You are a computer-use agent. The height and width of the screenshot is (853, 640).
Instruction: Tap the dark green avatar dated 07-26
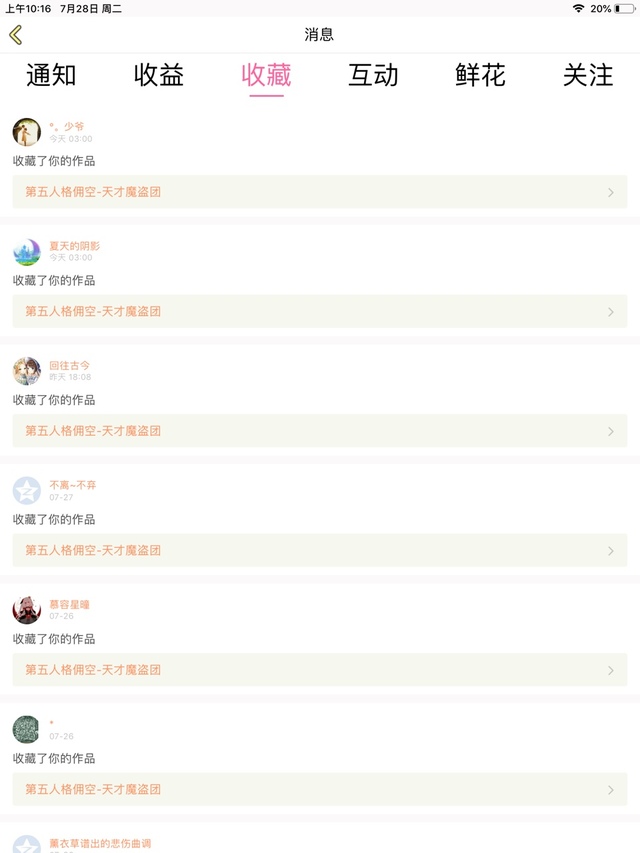click(27, 730)
